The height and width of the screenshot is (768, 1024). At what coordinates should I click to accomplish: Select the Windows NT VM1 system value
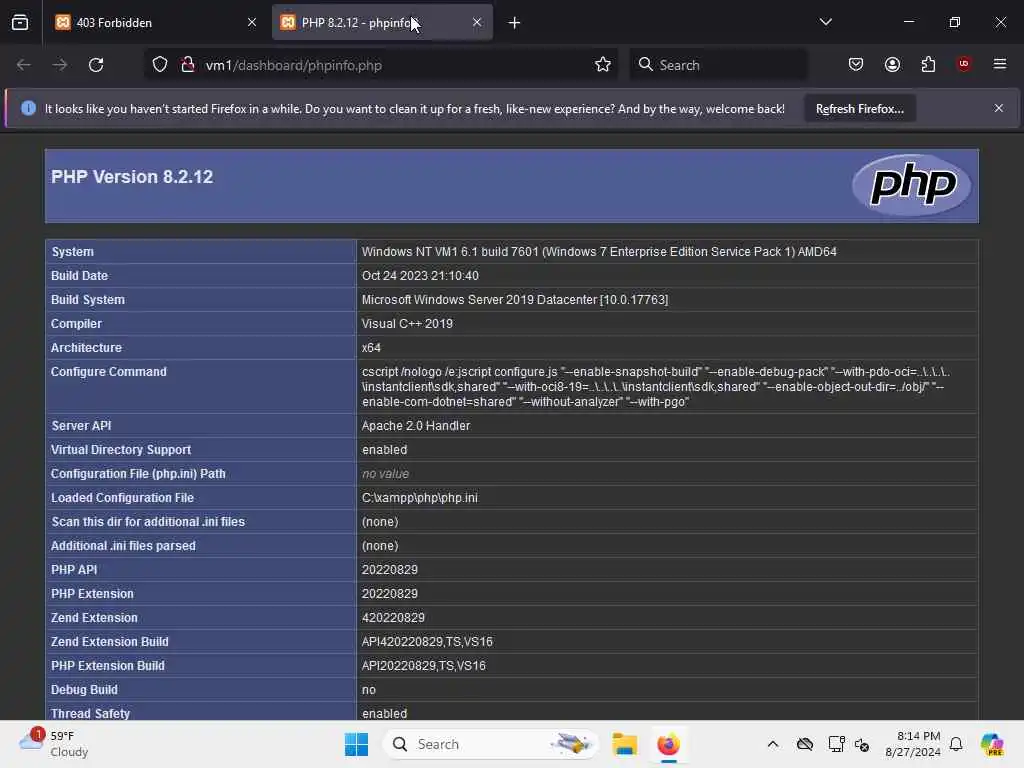tap(599, 251)
